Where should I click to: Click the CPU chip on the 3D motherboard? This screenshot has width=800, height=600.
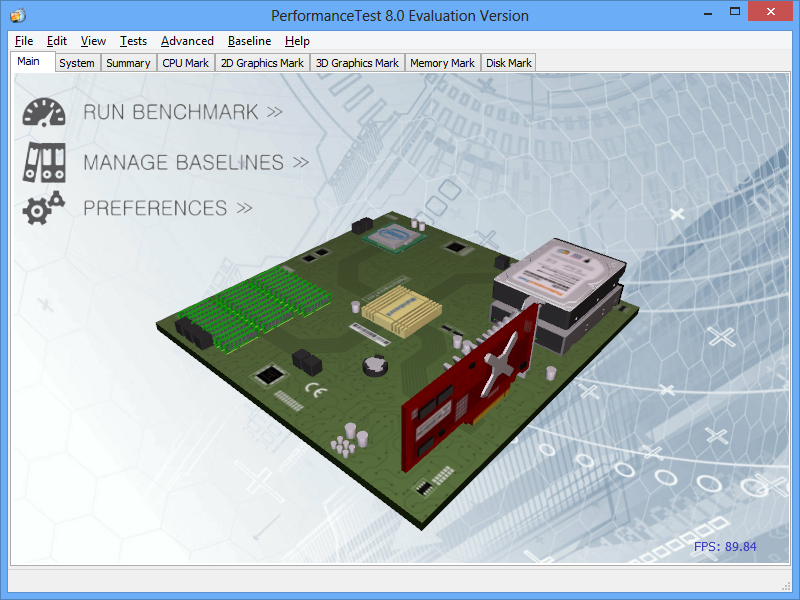[394, 237]
